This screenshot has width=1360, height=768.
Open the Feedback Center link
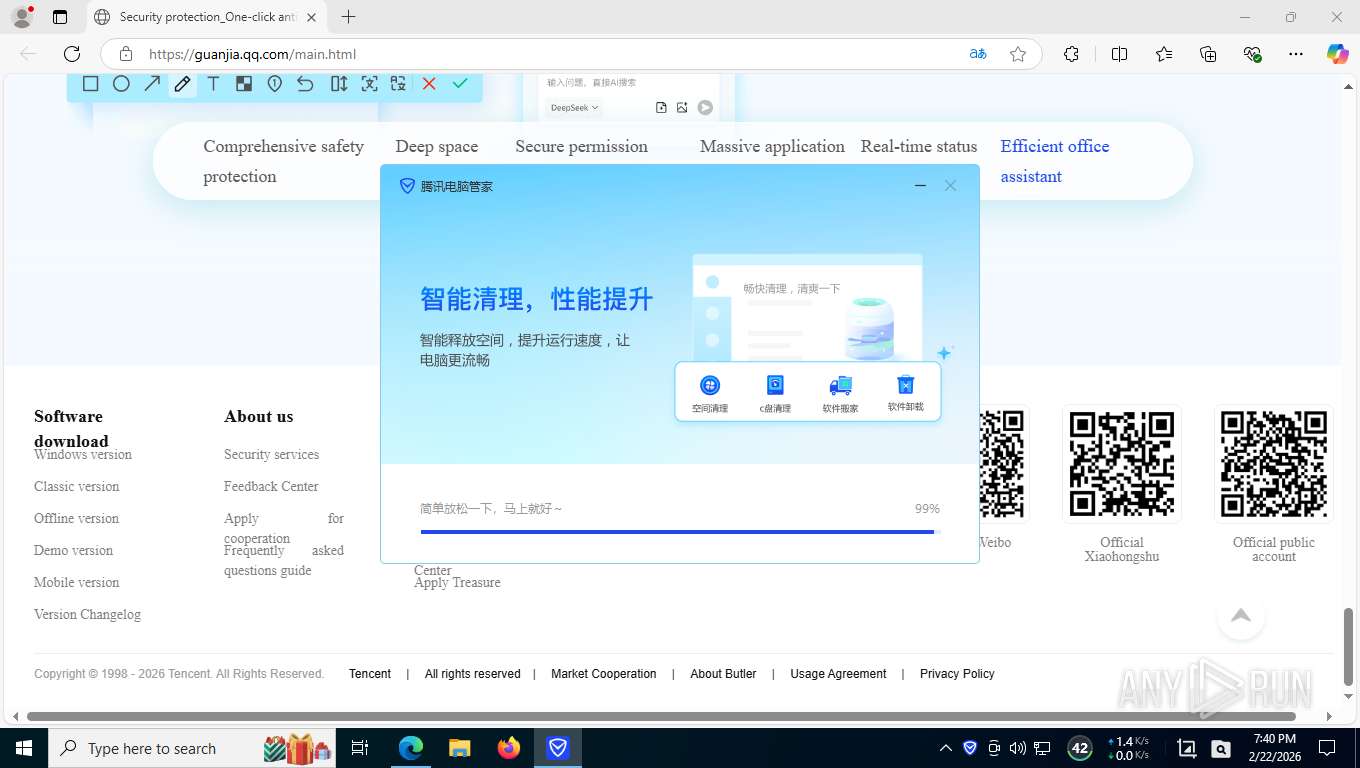(271, 486)
